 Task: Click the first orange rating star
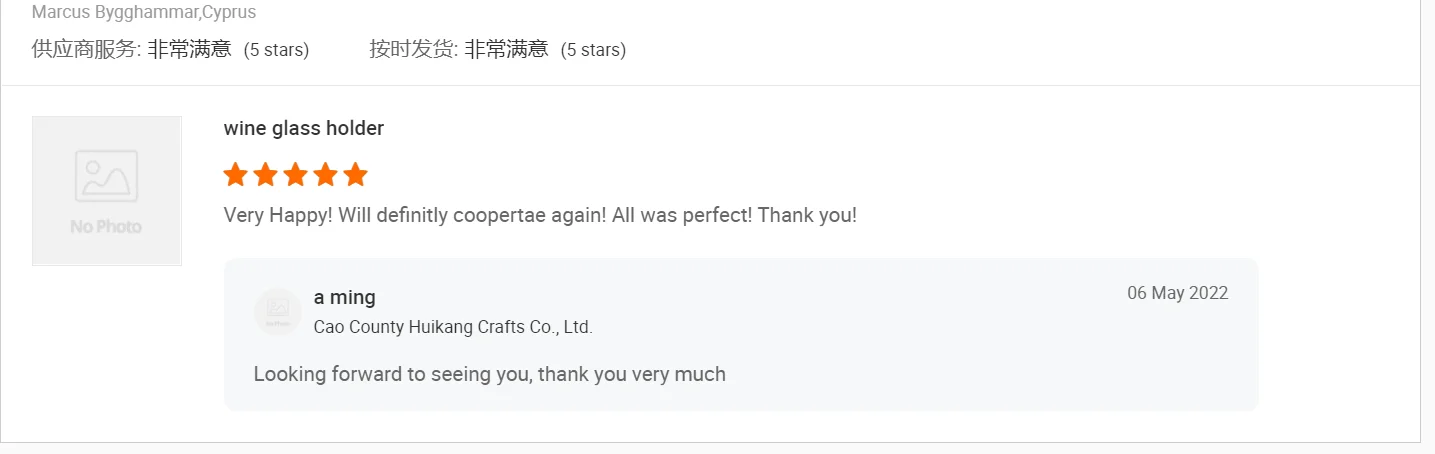click(235, 175)
